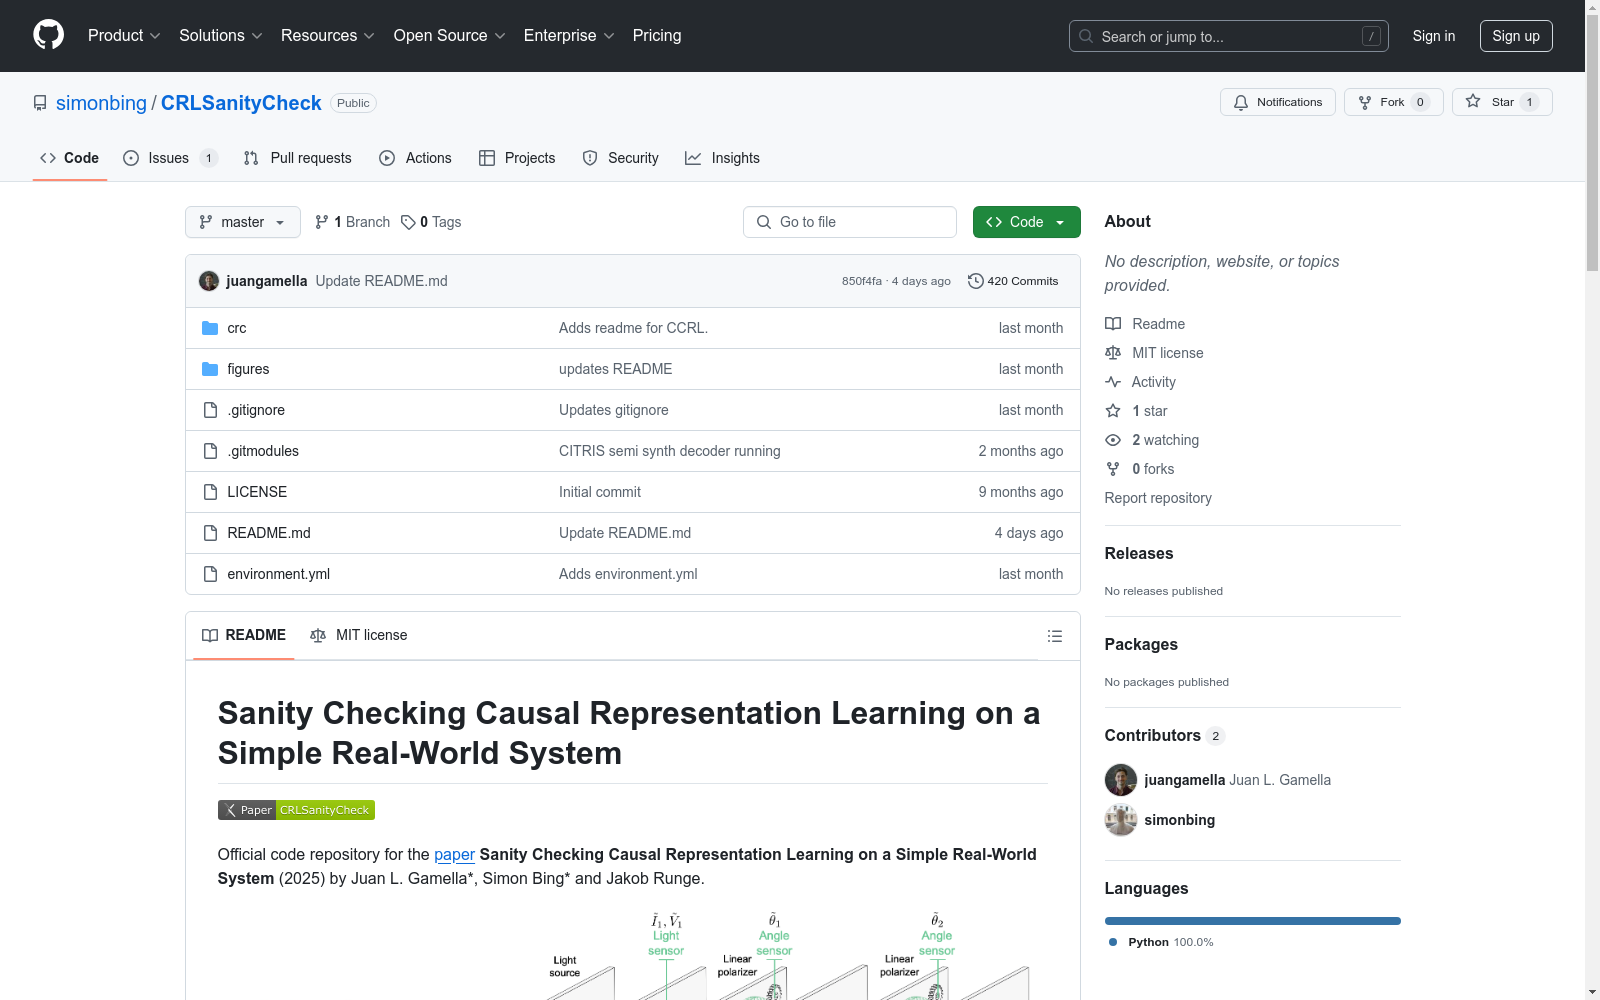The height and width of the screenshot is (1000, 1600).
Task: Fork the repository
Action: (1393, 102)
